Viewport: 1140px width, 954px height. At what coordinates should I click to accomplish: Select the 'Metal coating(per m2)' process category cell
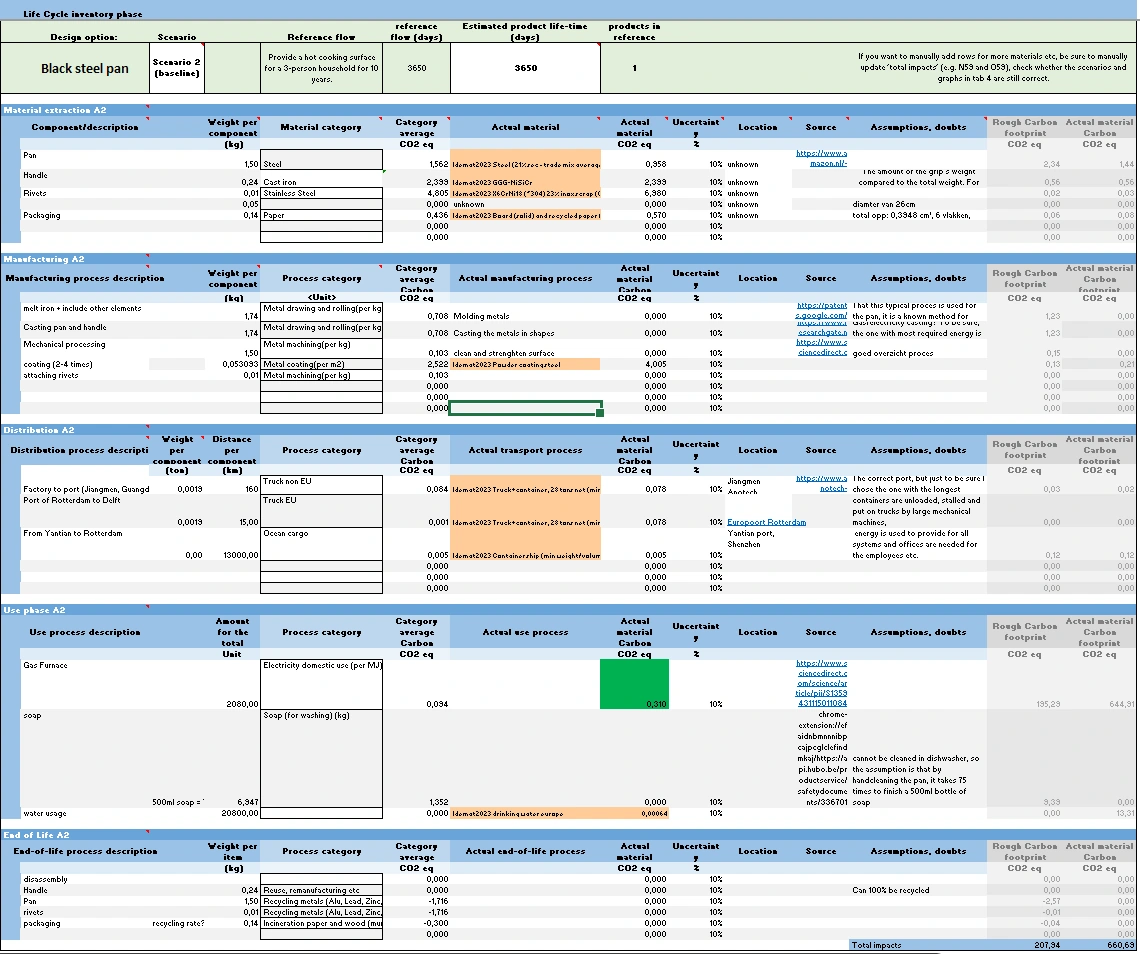(x=321, y=364)
